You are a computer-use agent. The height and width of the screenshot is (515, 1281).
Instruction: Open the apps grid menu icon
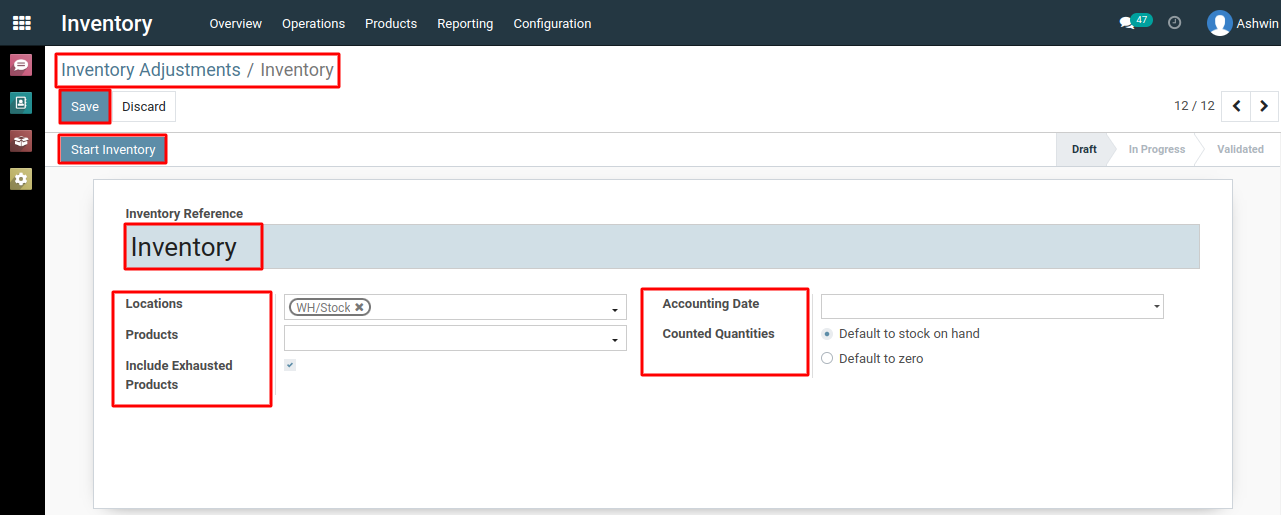pos(21,22)
